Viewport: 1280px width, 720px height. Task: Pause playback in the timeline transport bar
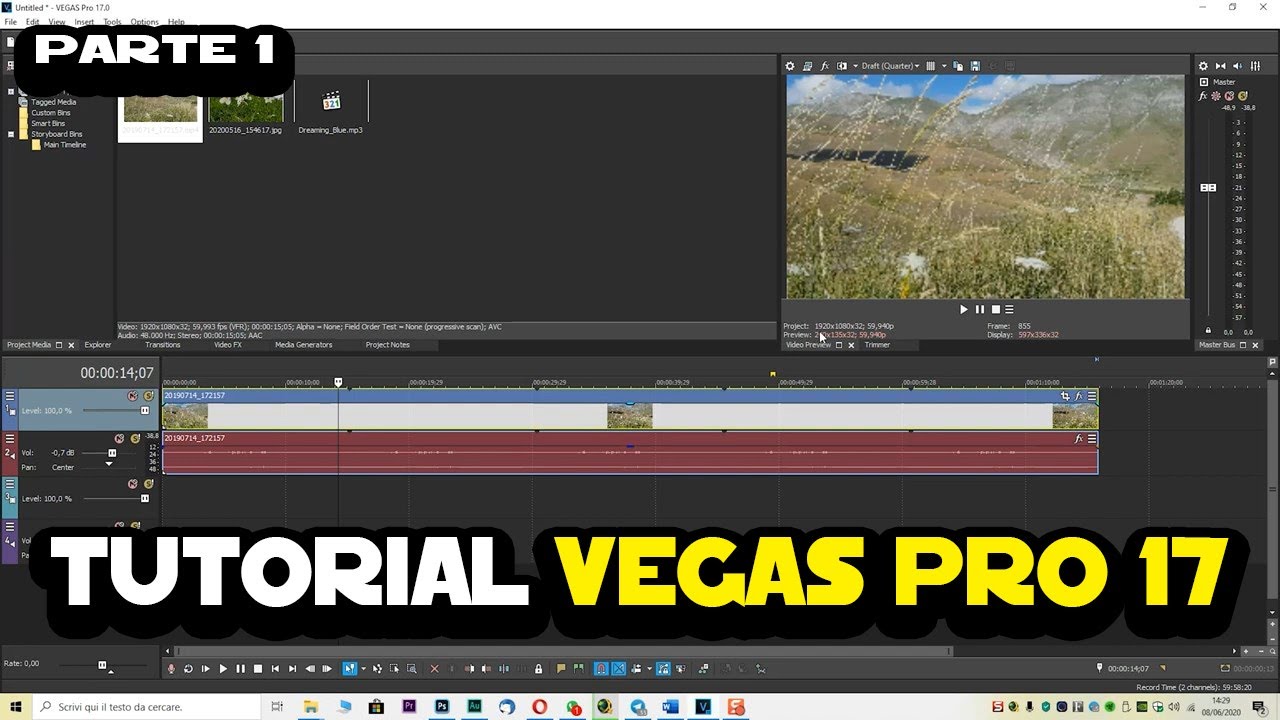(240, 668)
